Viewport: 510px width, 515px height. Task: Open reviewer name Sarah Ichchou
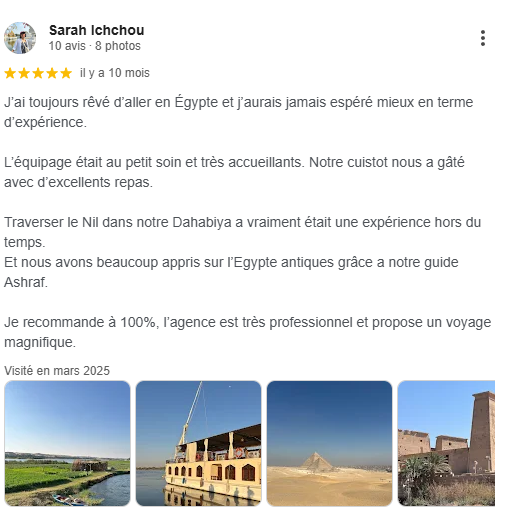tap(97, 30)
